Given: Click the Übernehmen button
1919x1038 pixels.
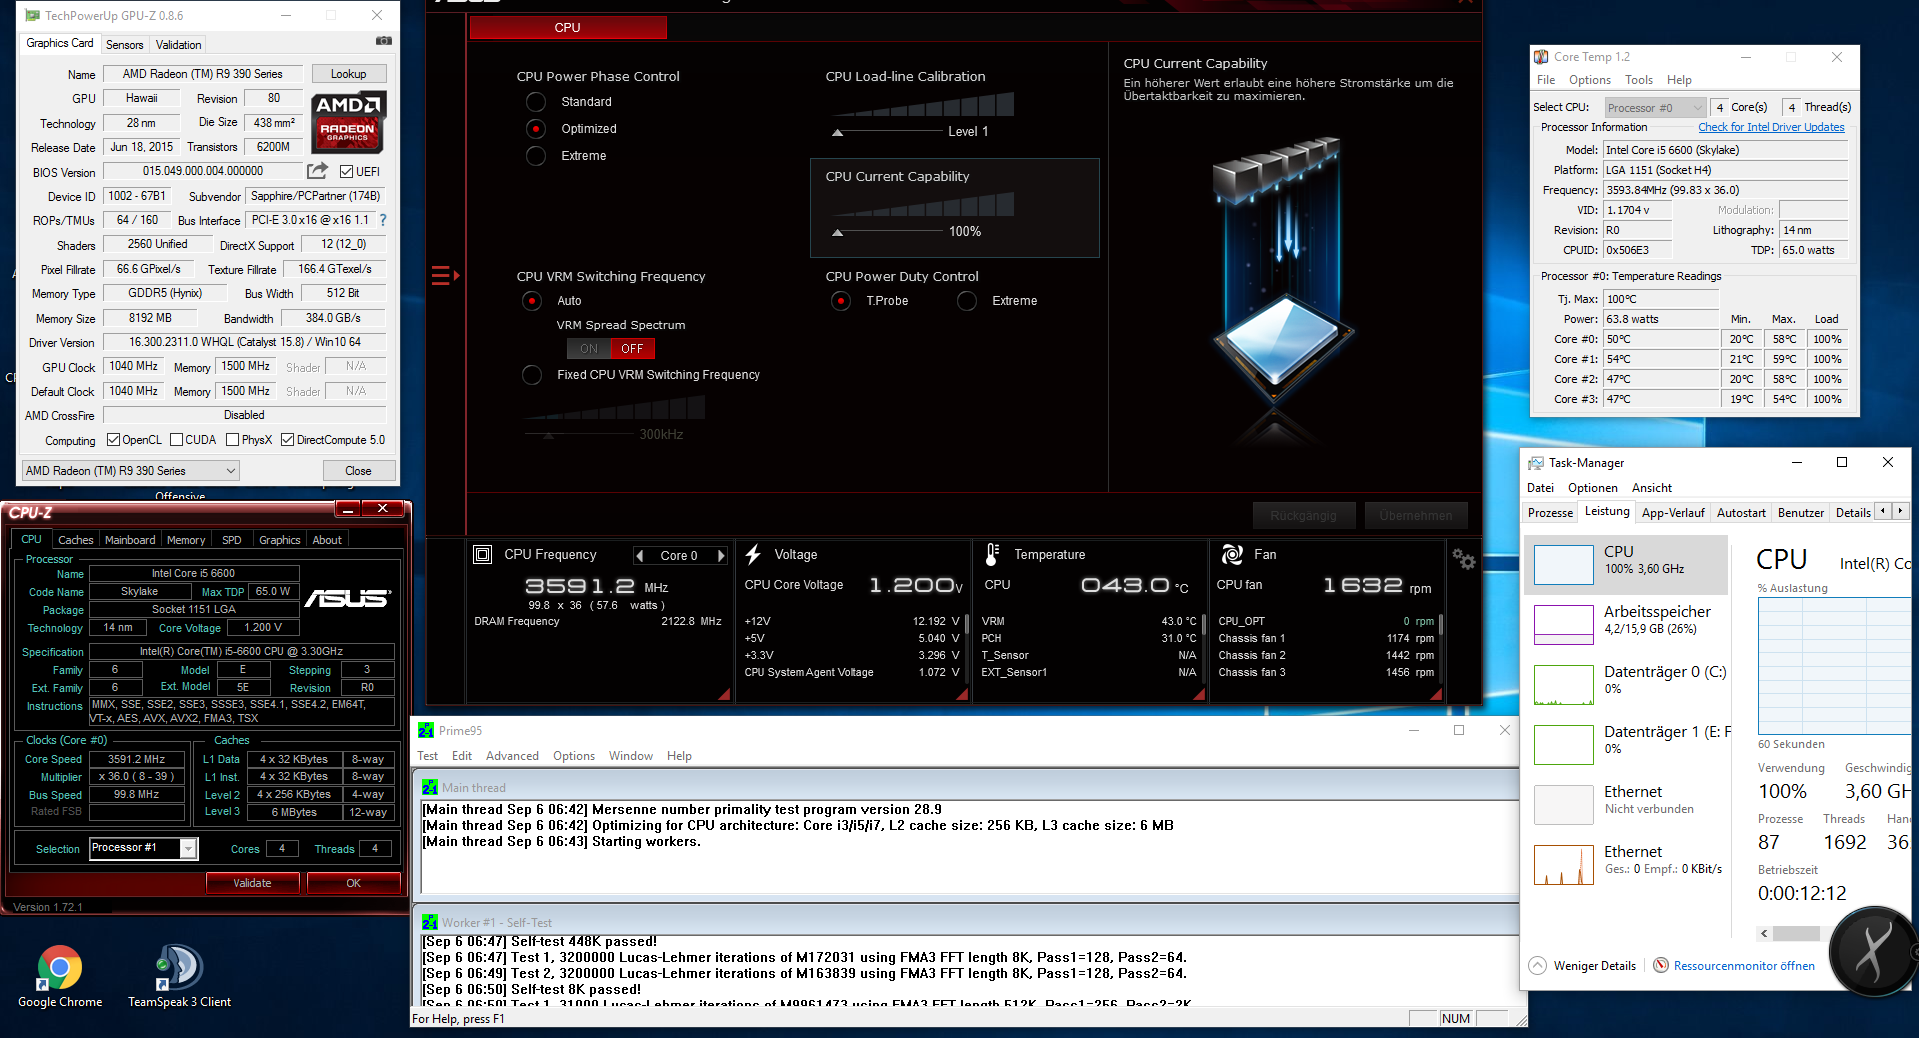Looking at the screenshot, I should [x=1416, y=515].
